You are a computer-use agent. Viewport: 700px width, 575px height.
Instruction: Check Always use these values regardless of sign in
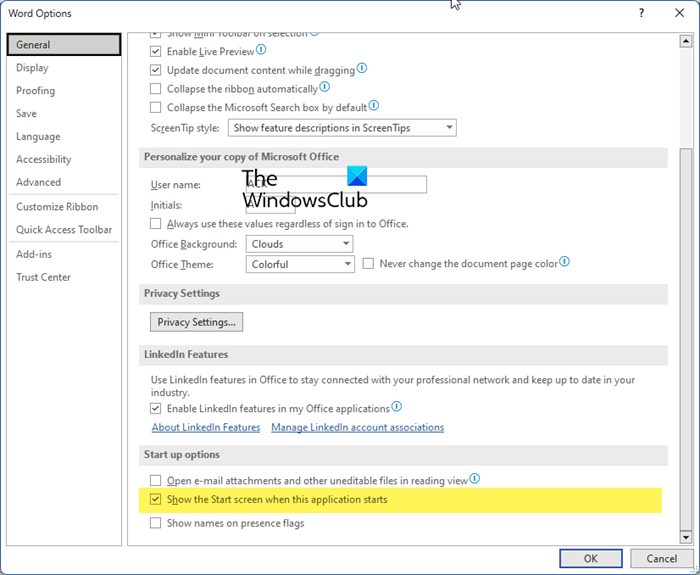[155, 224]
